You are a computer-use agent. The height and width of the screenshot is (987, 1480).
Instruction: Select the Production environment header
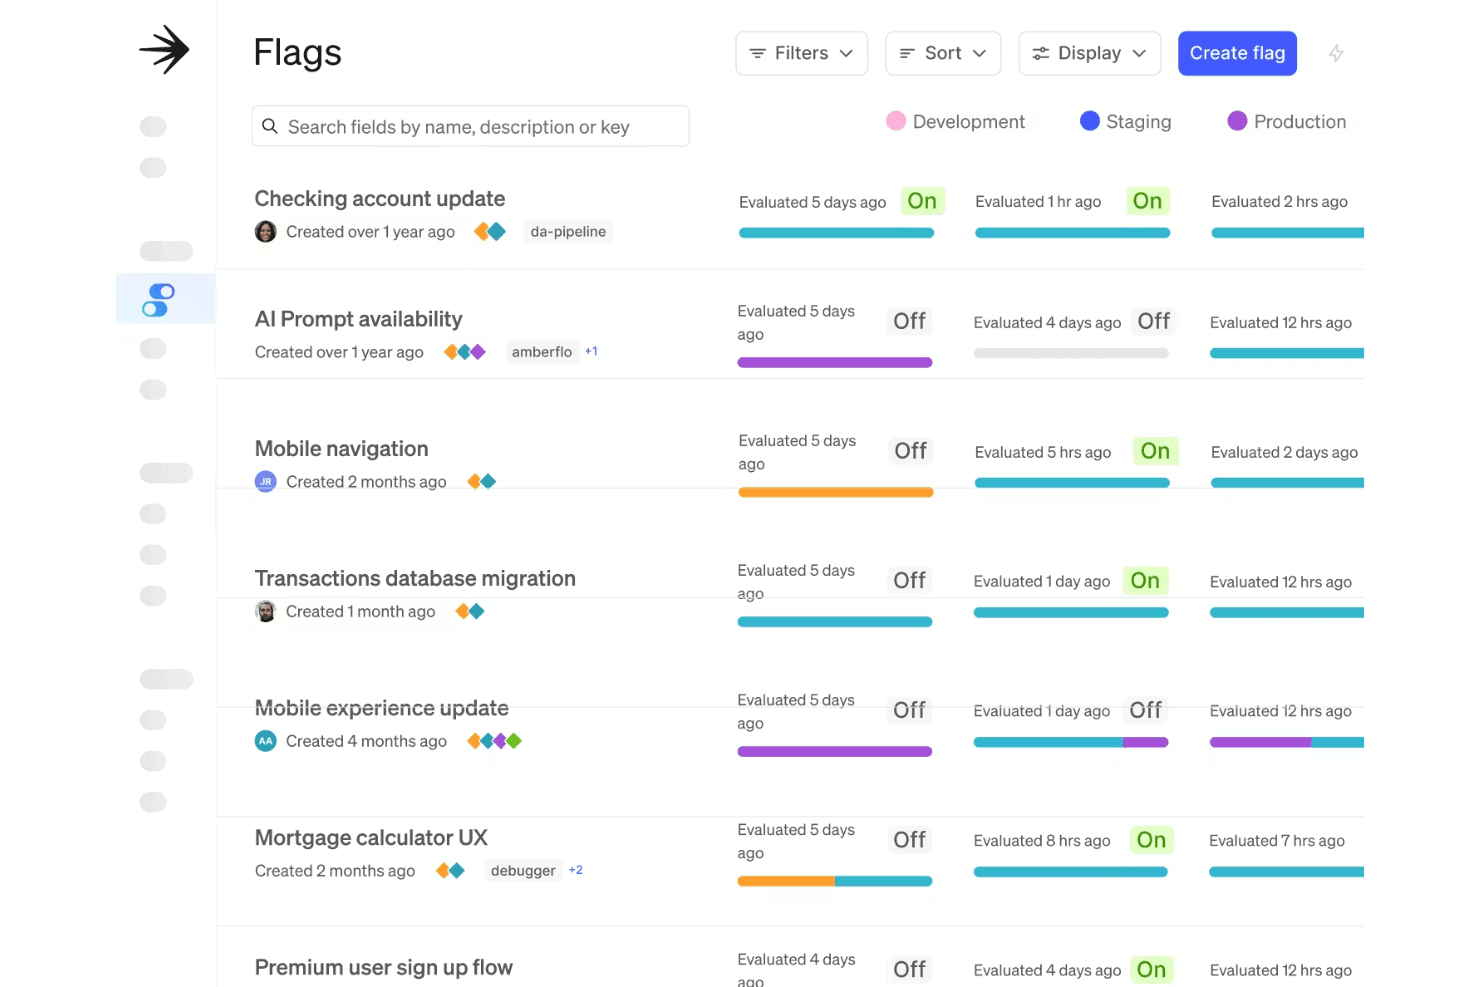1287,122
